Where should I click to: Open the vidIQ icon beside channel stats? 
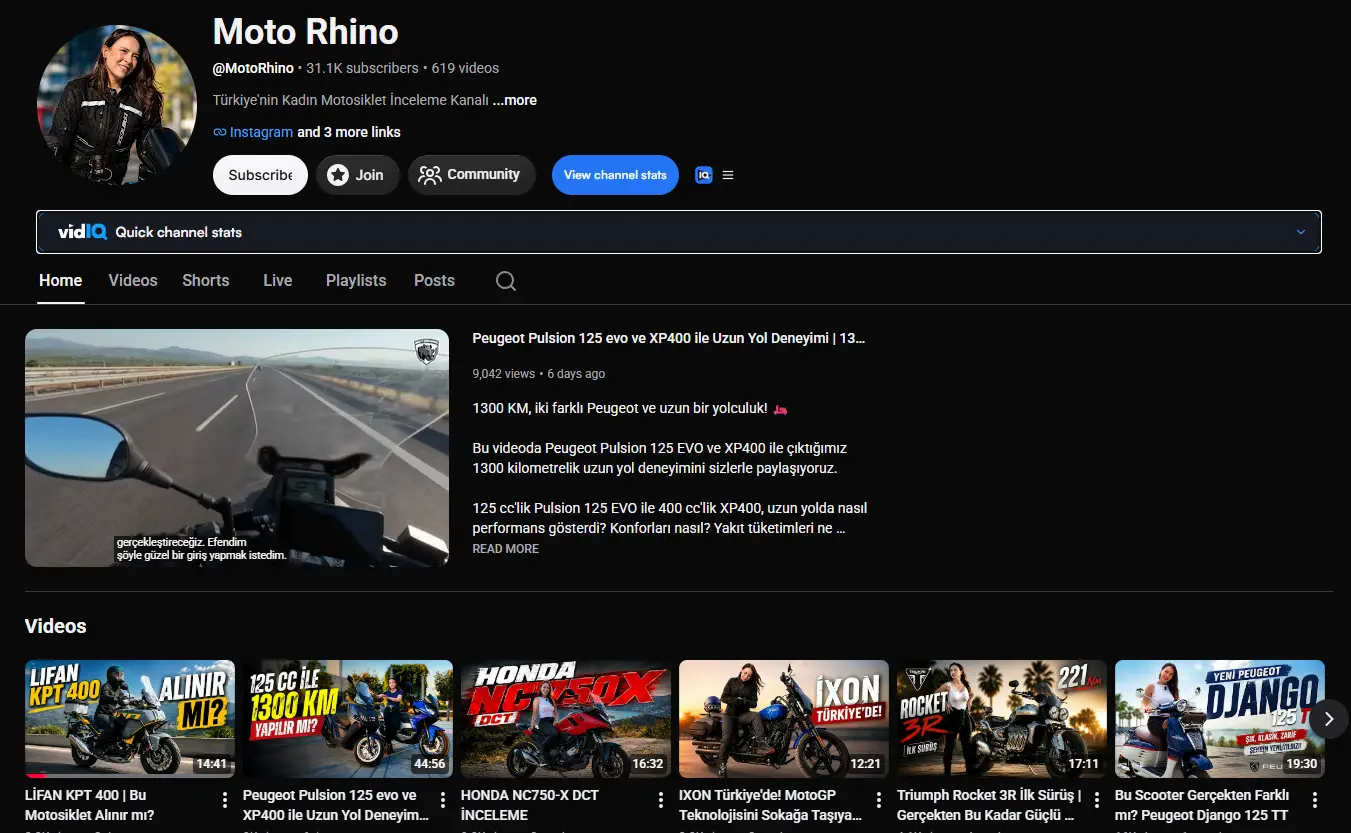tap(704, 175)
